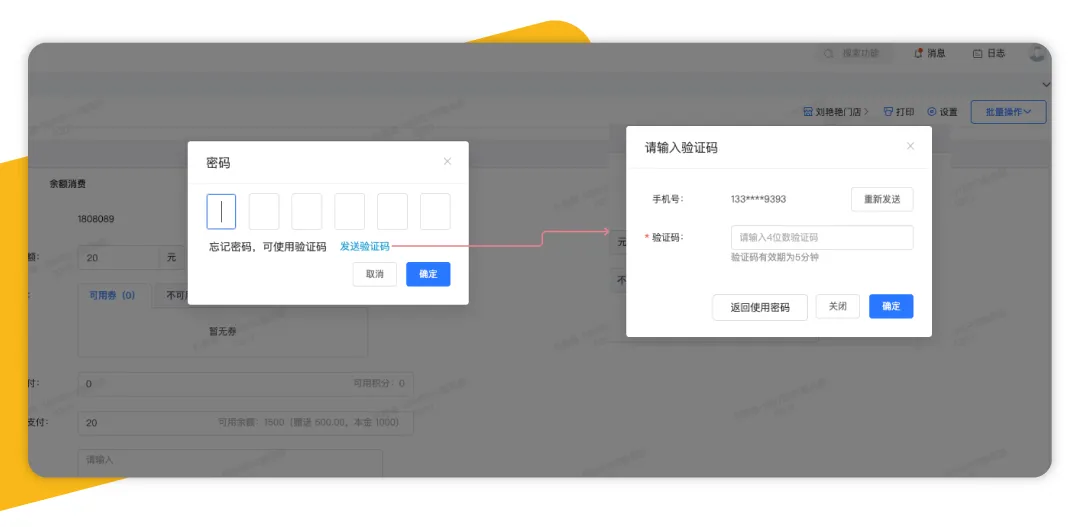Click the collapse chevron below the avatar
This screenshot has width=1080, height=527.
tap(1046, 84)
